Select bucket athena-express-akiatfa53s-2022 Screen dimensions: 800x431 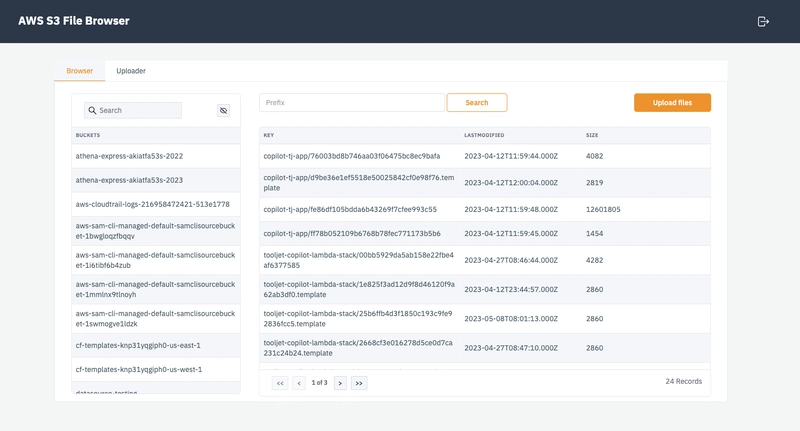156,156
